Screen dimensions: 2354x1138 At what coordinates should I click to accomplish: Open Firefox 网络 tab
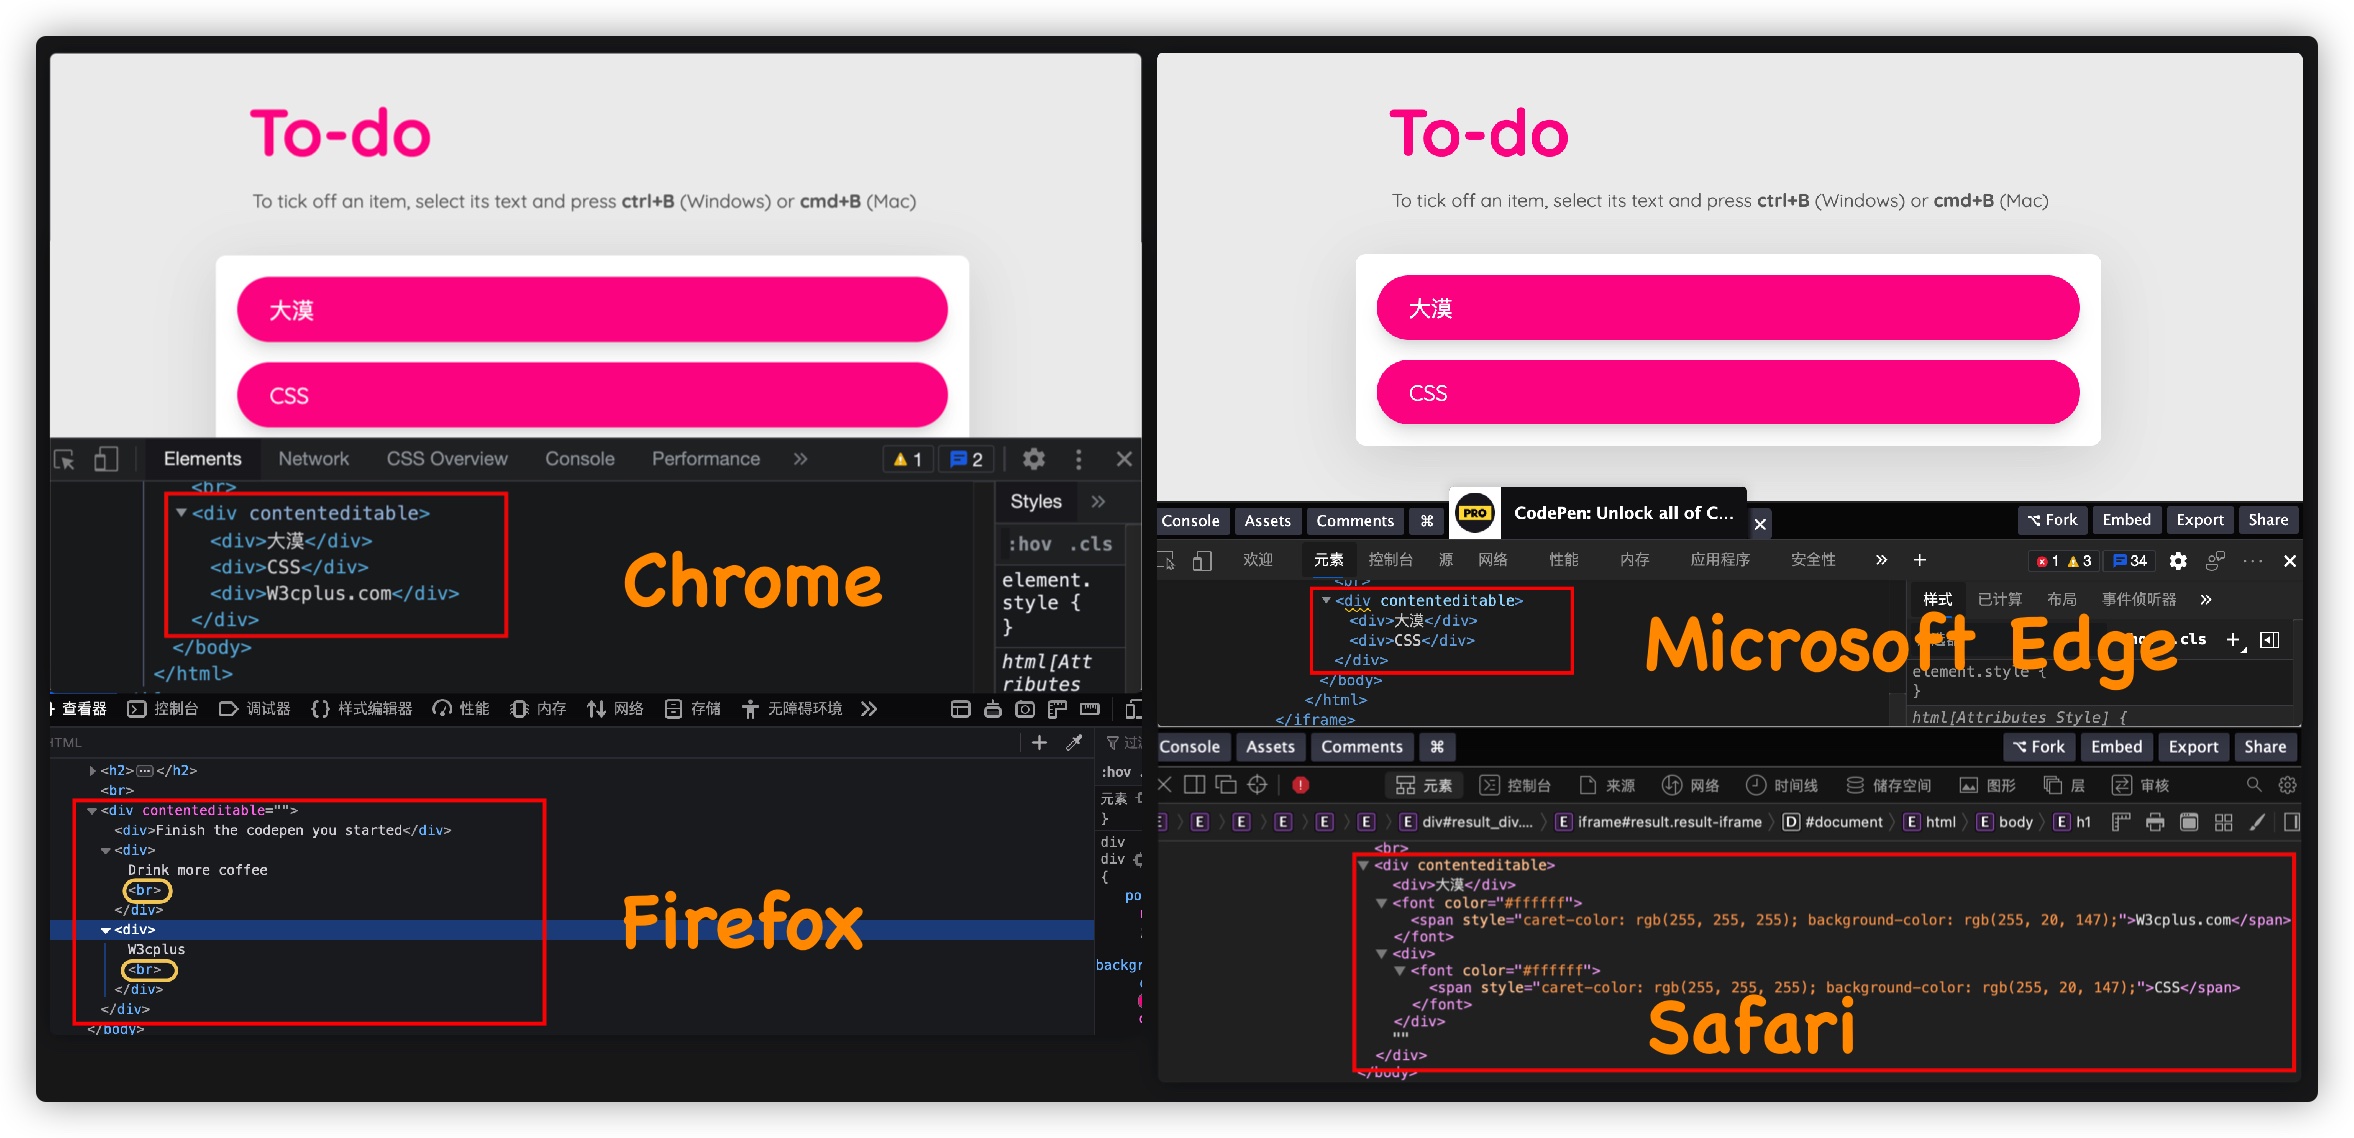pos(615,709)
